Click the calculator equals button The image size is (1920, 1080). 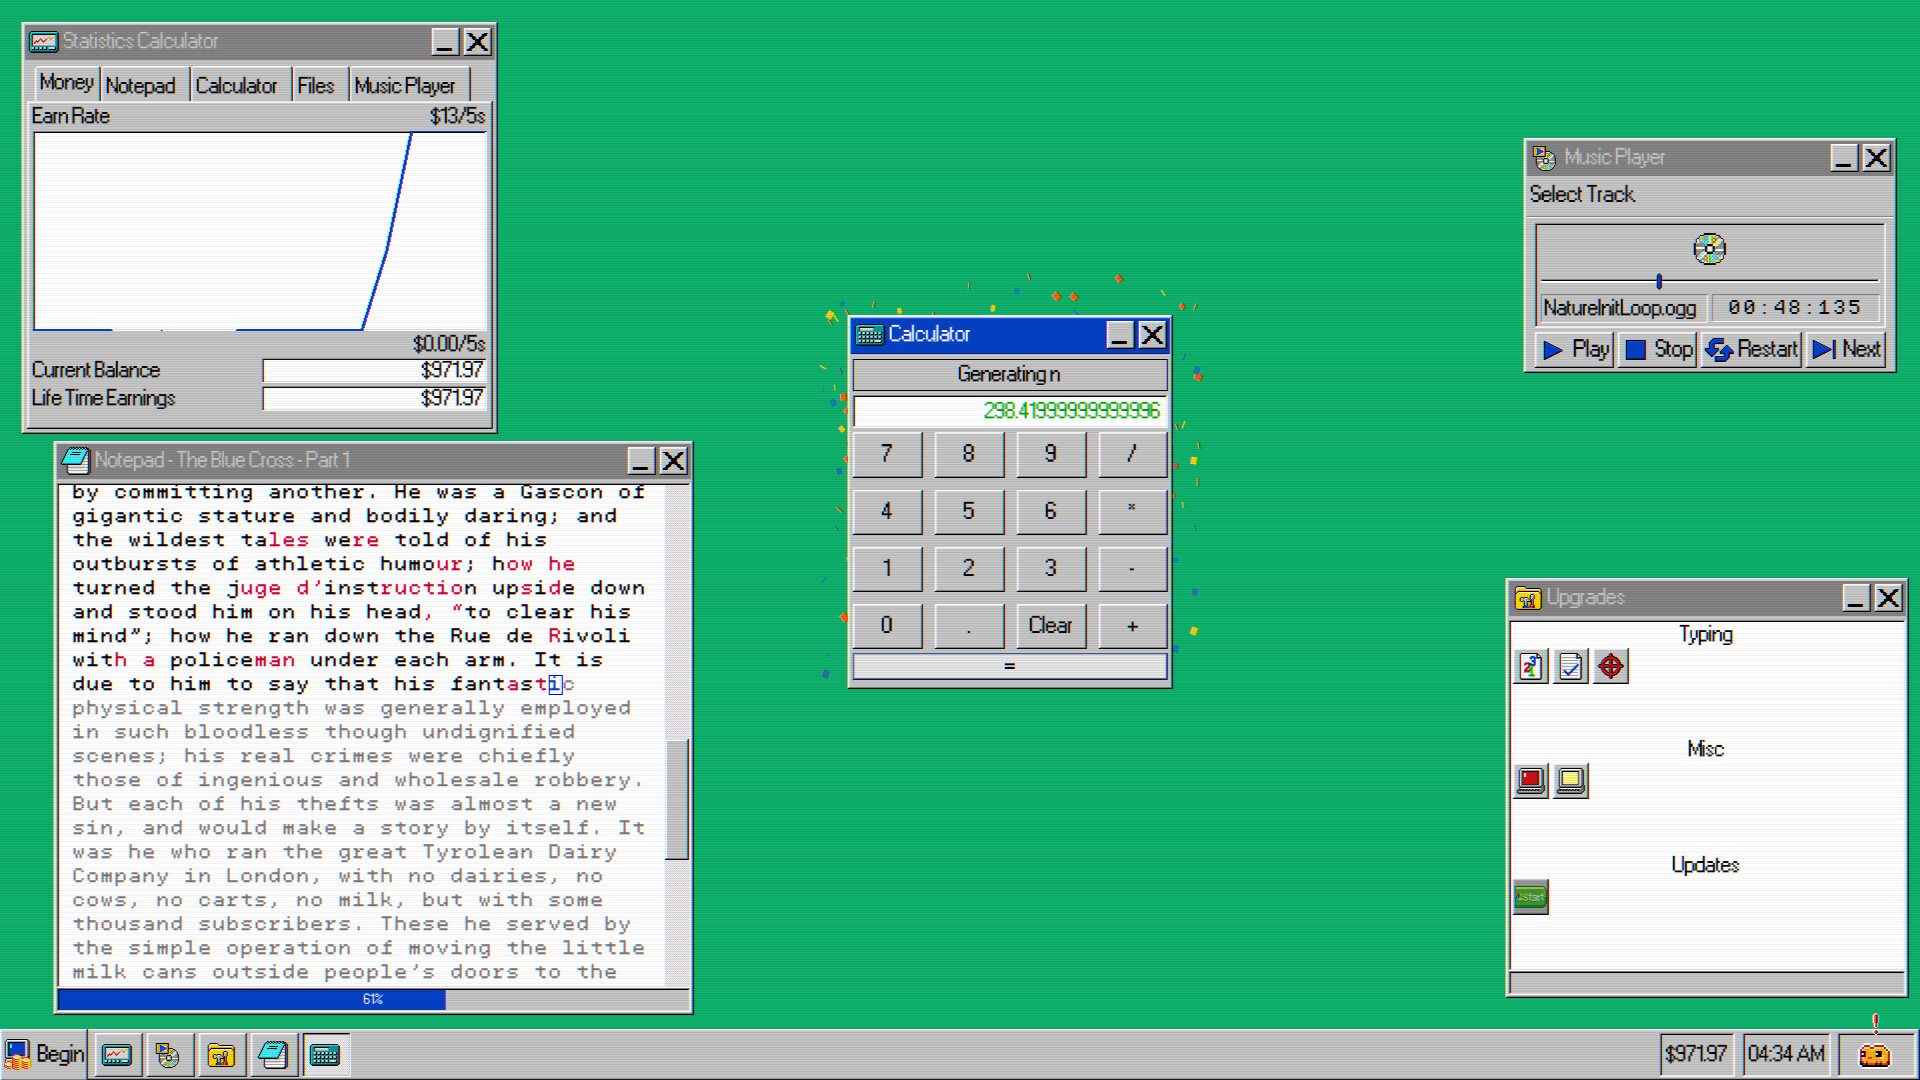pos(1009,666)
